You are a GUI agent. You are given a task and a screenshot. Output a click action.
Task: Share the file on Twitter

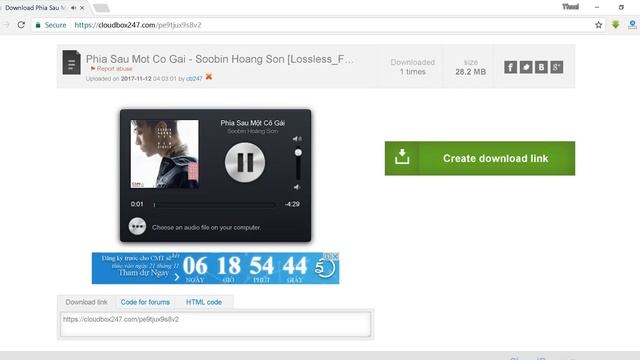[x=526, y=67]
